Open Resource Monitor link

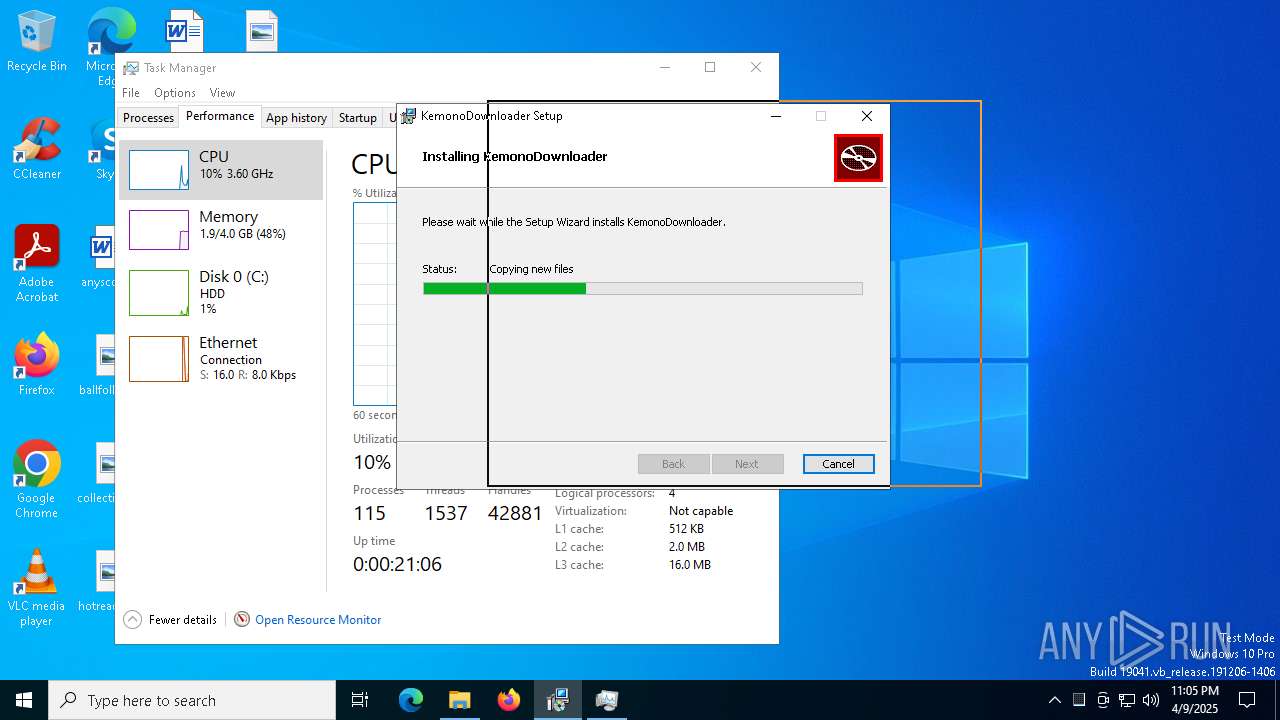coord(318,620)
